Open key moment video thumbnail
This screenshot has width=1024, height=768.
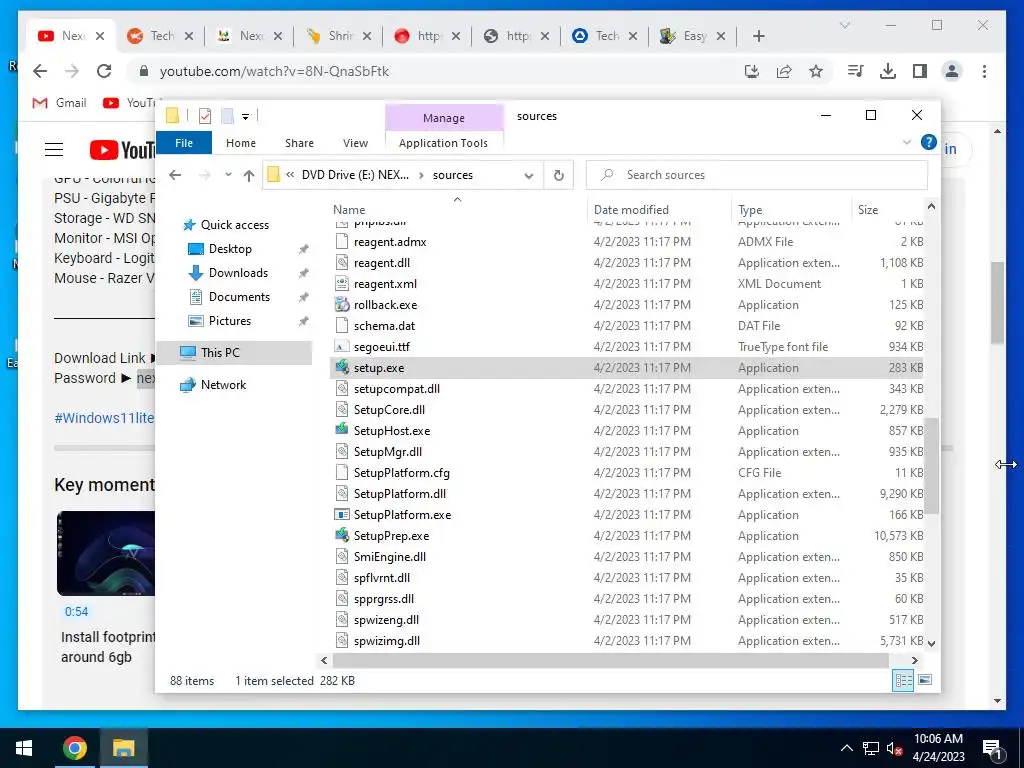[106, 553]
